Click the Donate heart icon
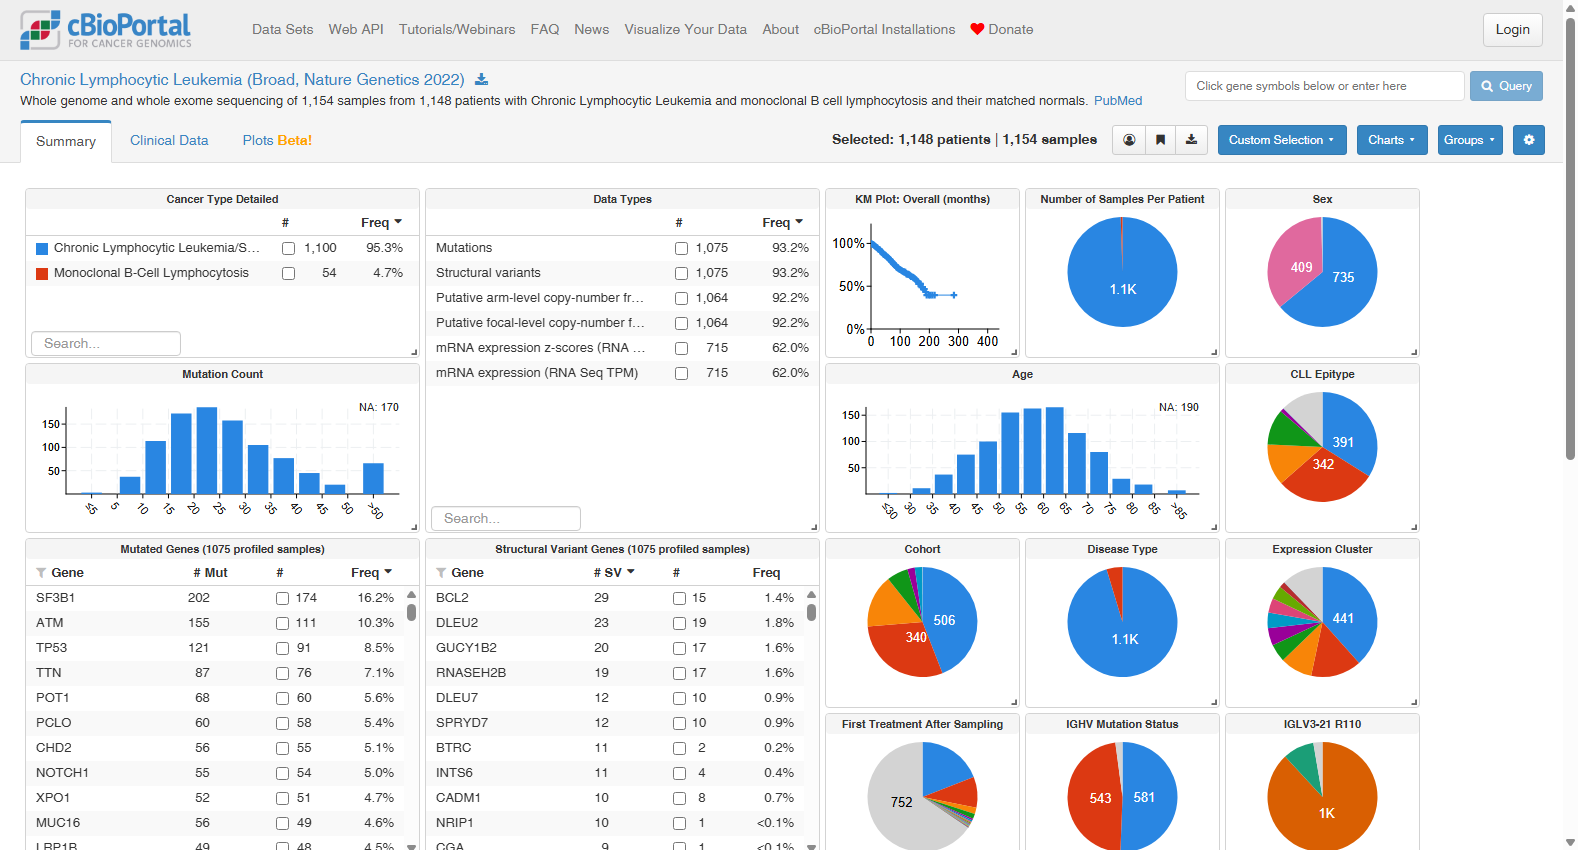This screenshot has width=1578, height=850. coord(977,29)
